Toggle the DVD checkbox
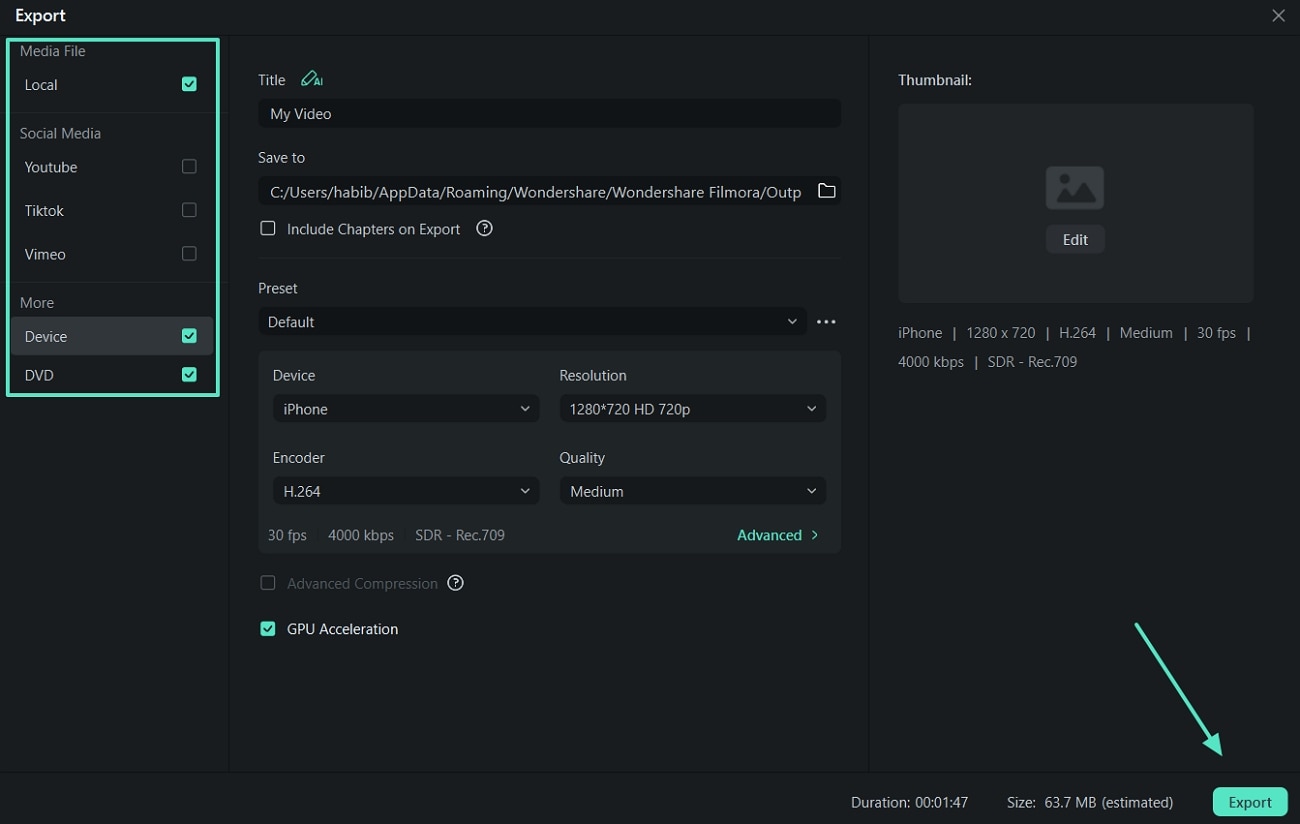Screen dimensions: 1300x824 tap(189, 375)
